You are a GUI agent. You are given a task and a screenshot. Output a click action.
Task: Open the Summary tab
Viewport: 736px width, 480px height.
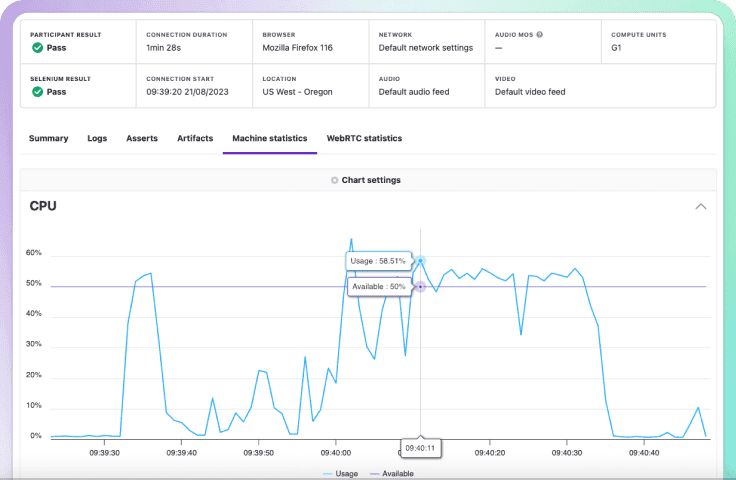48,138
